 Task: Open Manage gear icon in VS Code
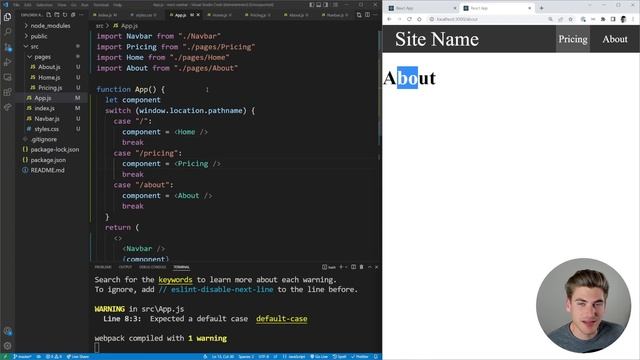tap(7, 346)
